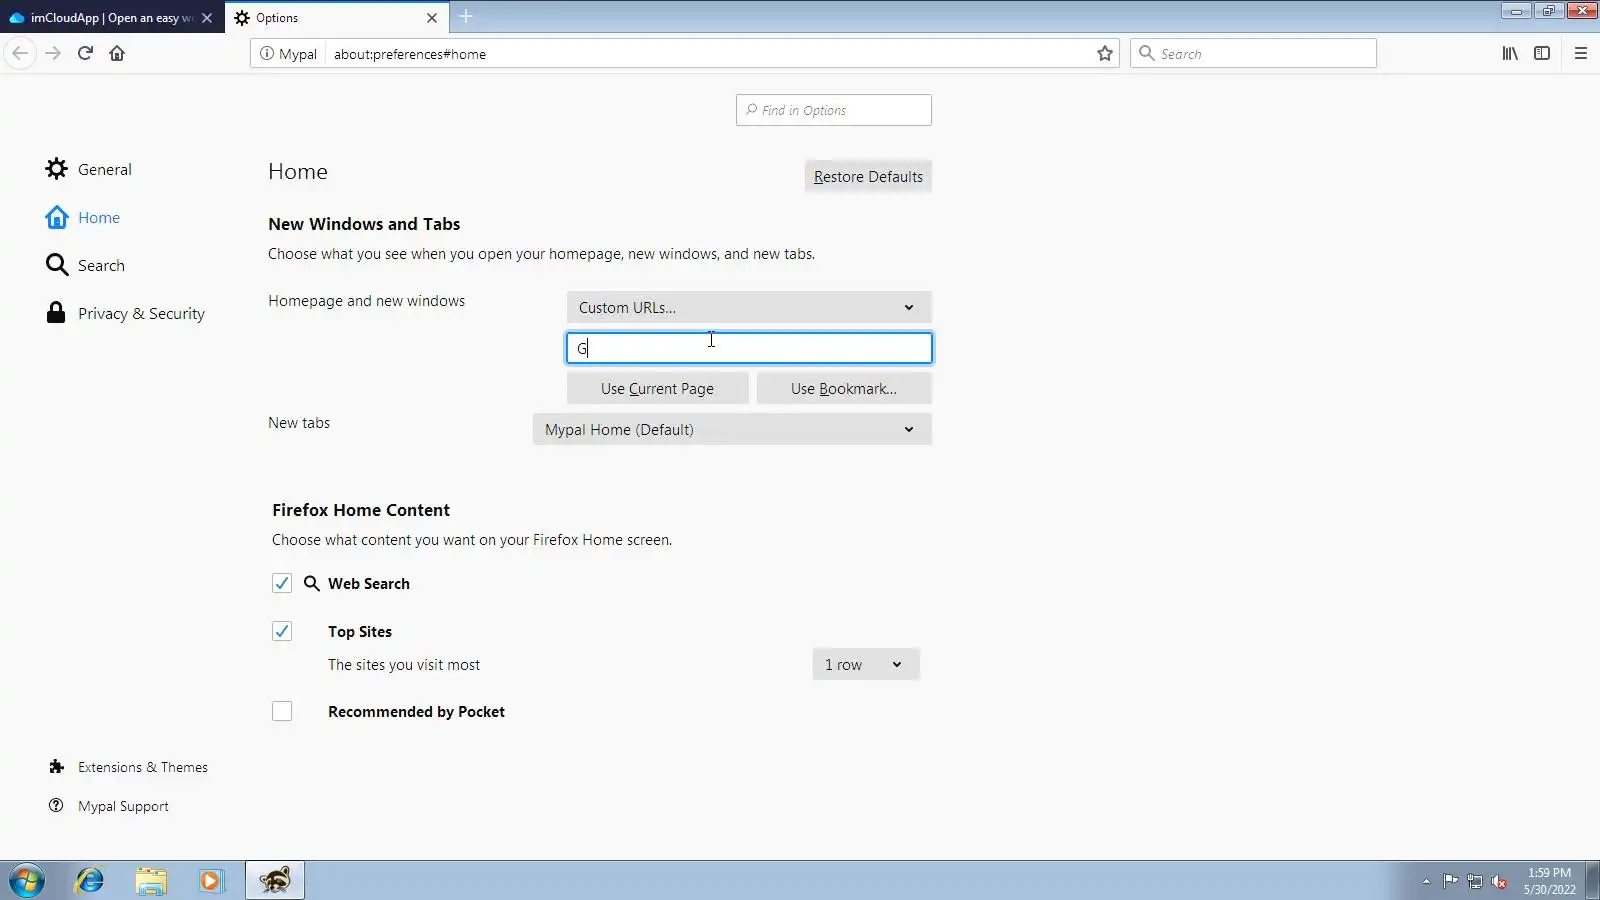Viewport: 1600px width, 900px height.
Task: Open the taskbar clock and date
Action: [1550, 881]
